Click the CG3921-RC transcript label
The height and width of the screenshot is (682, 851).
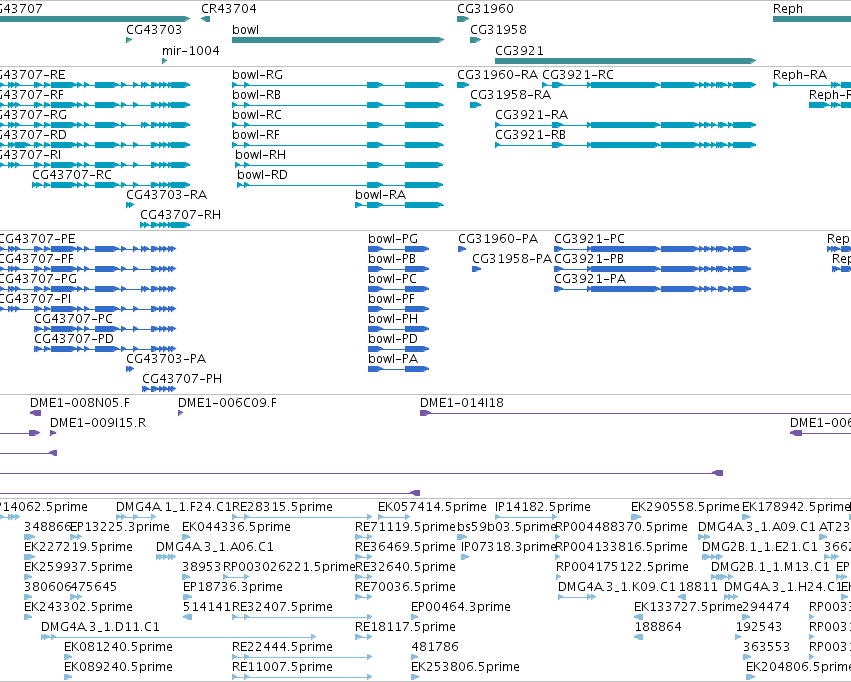click(578, 75)
